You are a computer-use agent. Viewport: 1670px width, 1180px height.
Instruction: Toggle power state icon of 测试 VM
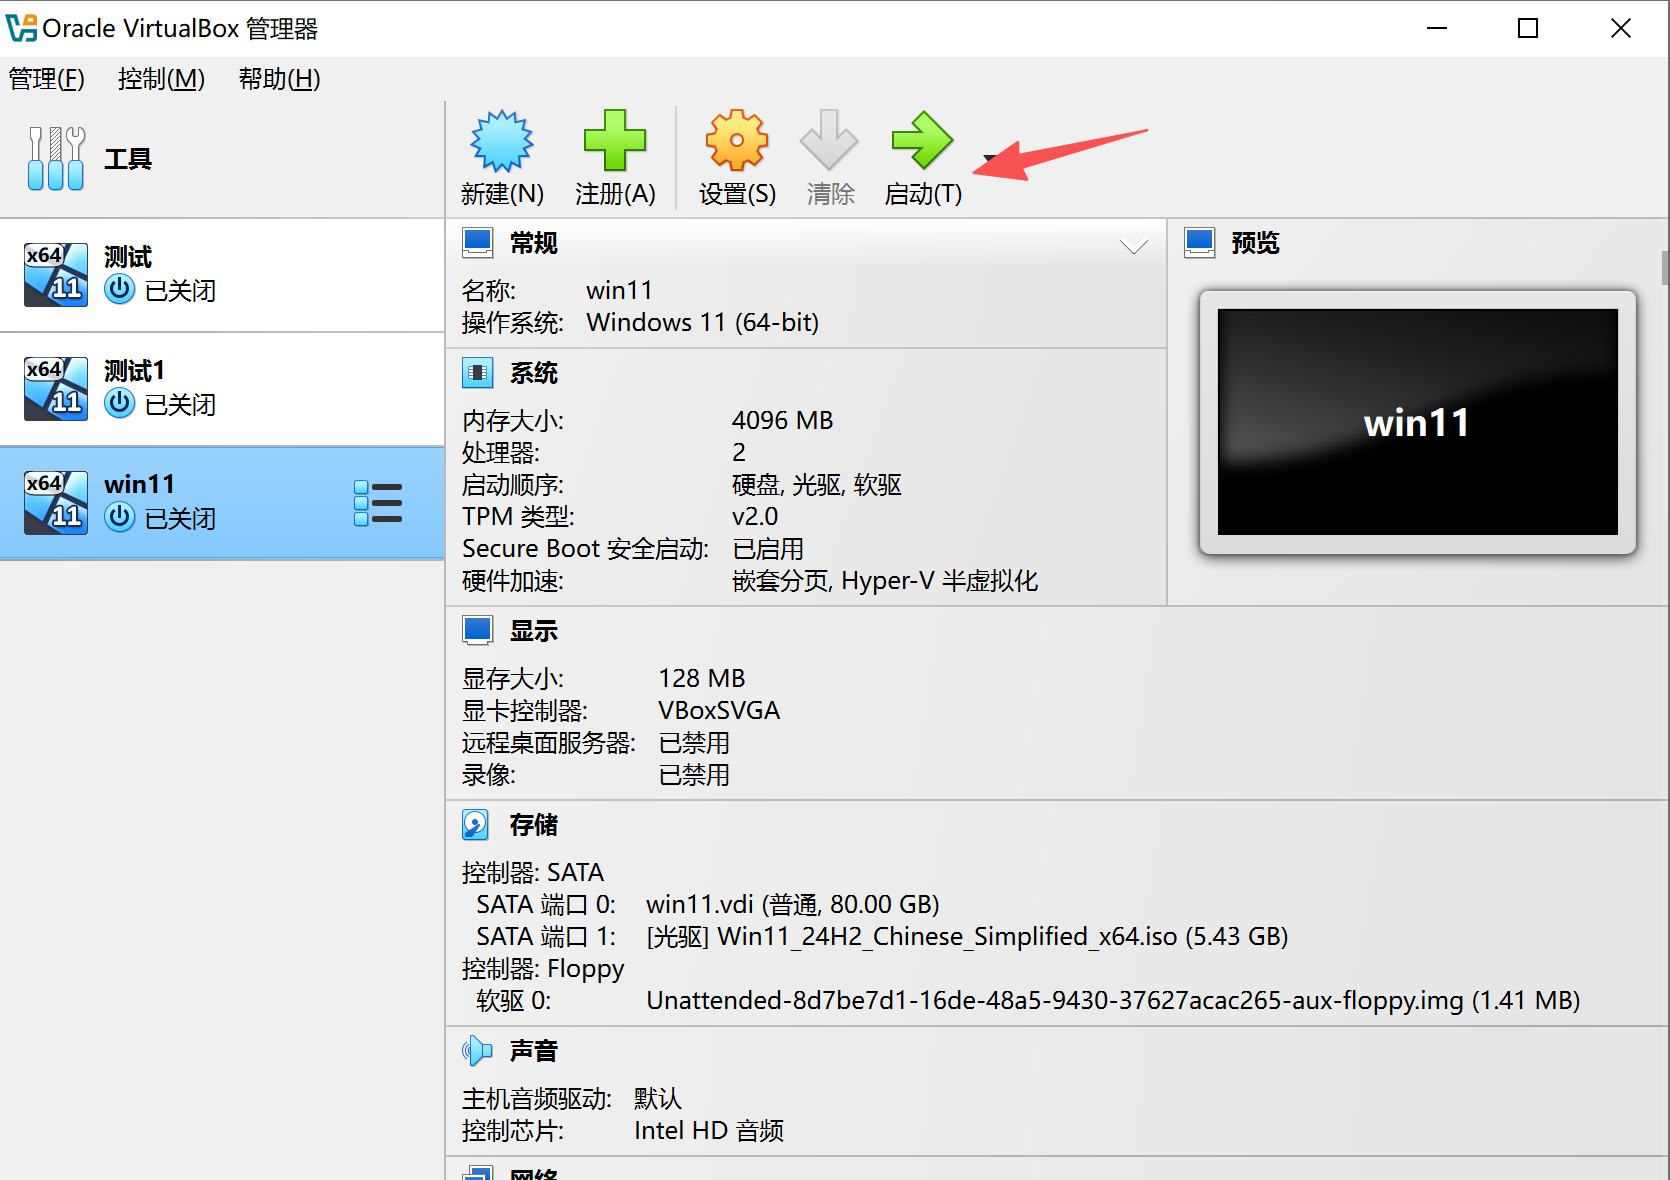[x=120, y=290]
